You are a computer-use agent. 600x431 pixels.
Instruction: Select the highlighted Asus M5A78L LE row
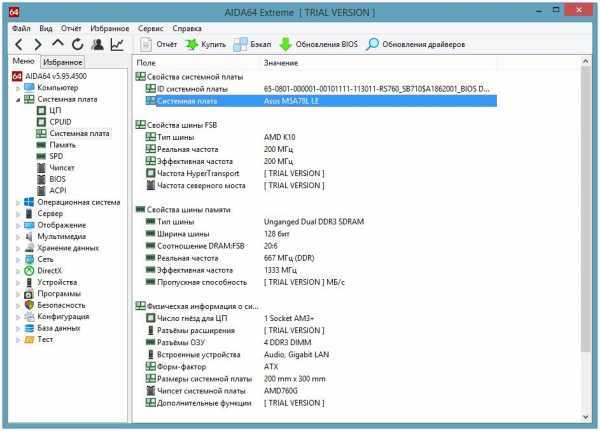coord(321,101)
